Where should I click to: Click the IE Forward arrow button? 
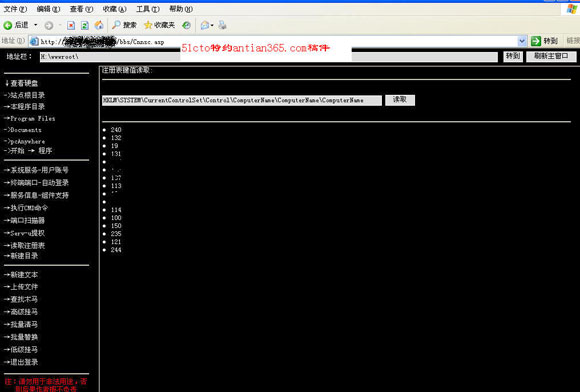[x=48, y=25]
